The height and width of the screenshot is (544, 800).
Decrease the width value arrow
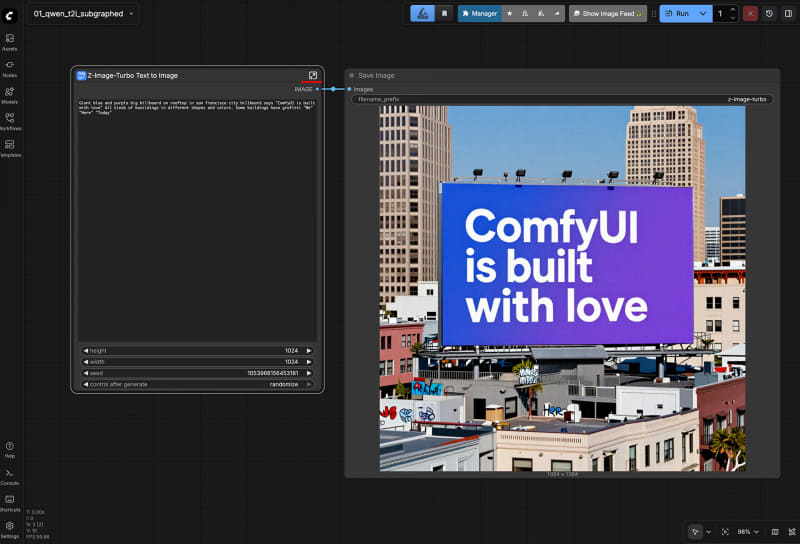click(85, 362)
